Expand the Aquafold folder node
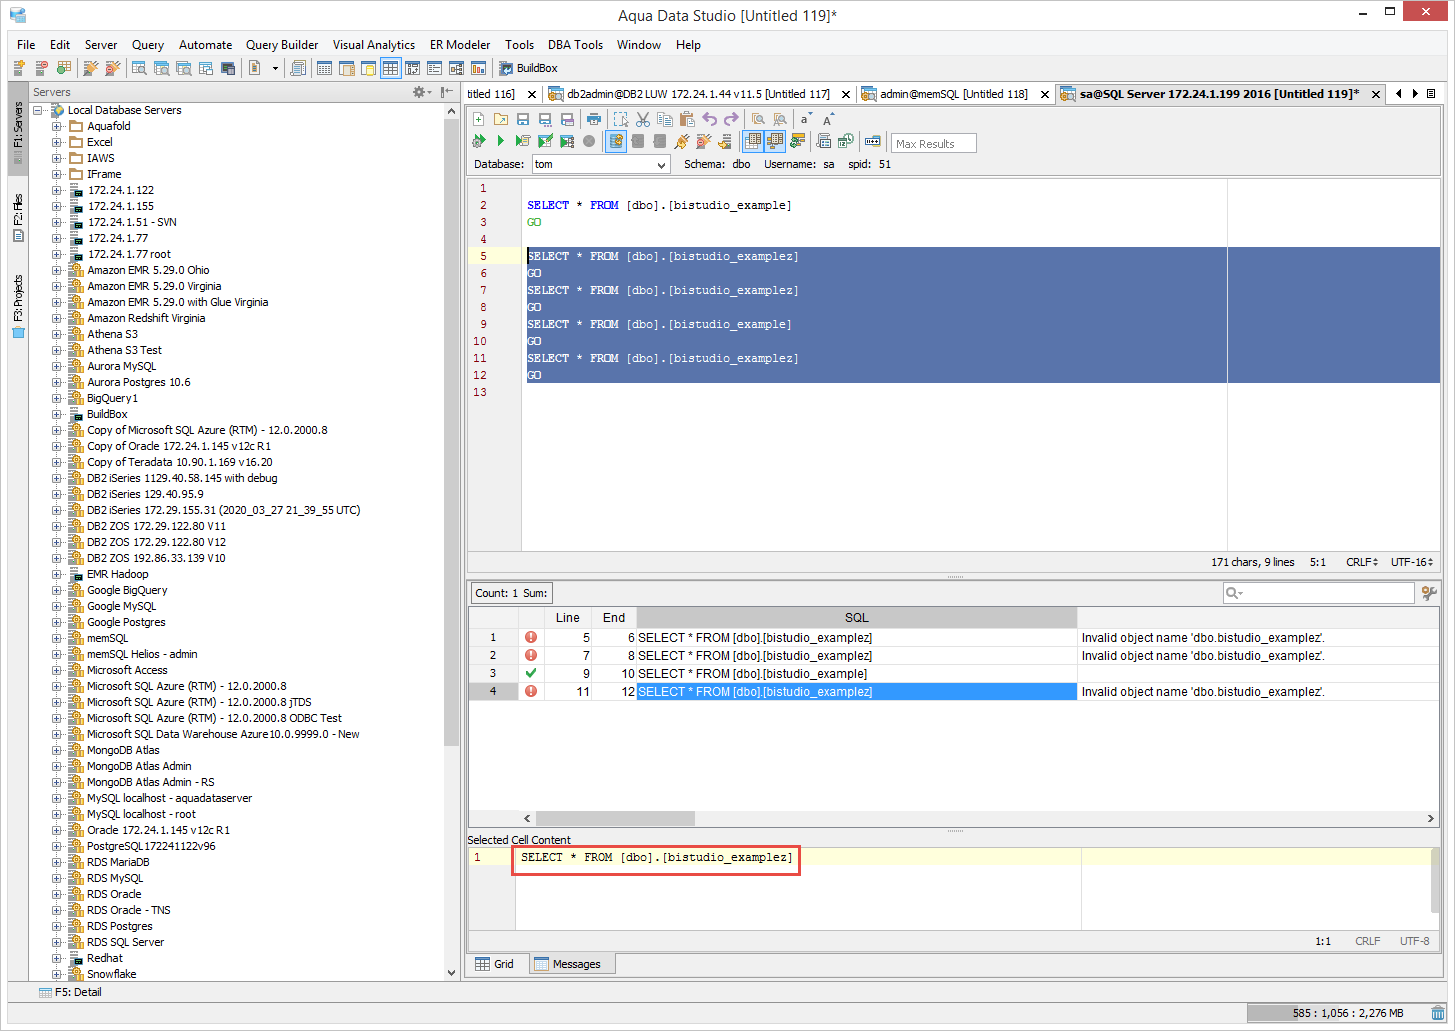The height and width of the screenshot is (1031, 1455). pyautogui.click(x=57, y=126)
